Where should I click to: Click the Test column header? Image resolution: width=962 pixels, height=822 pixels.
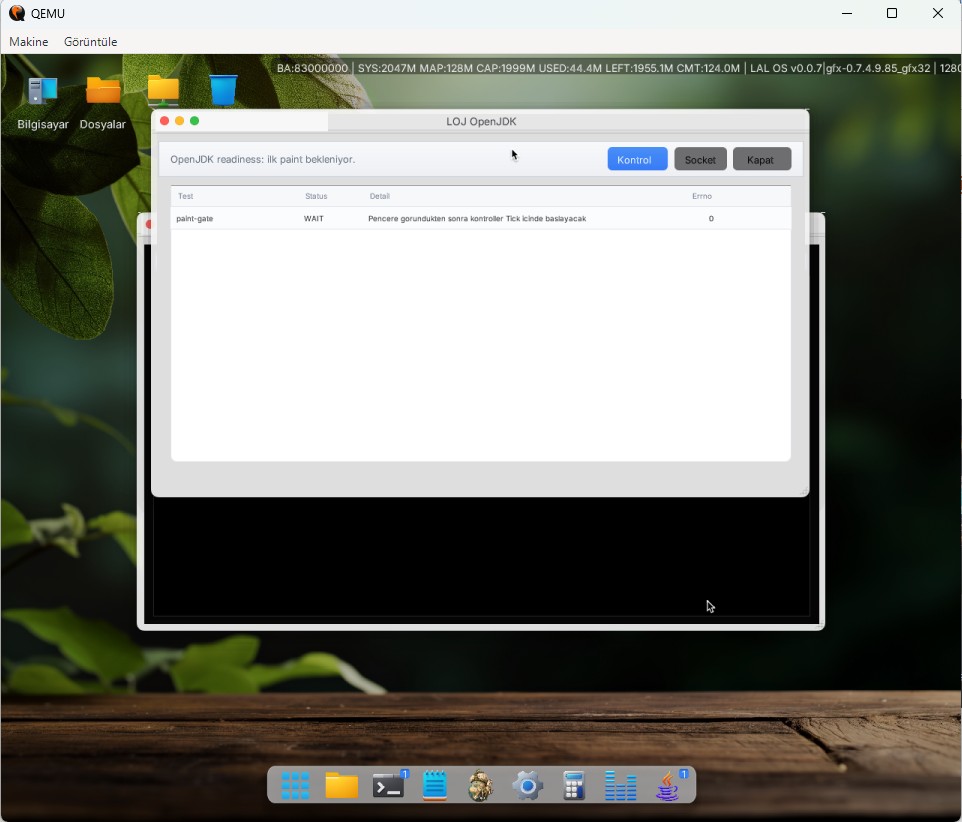pyautogui.click(x=185, y=196)
